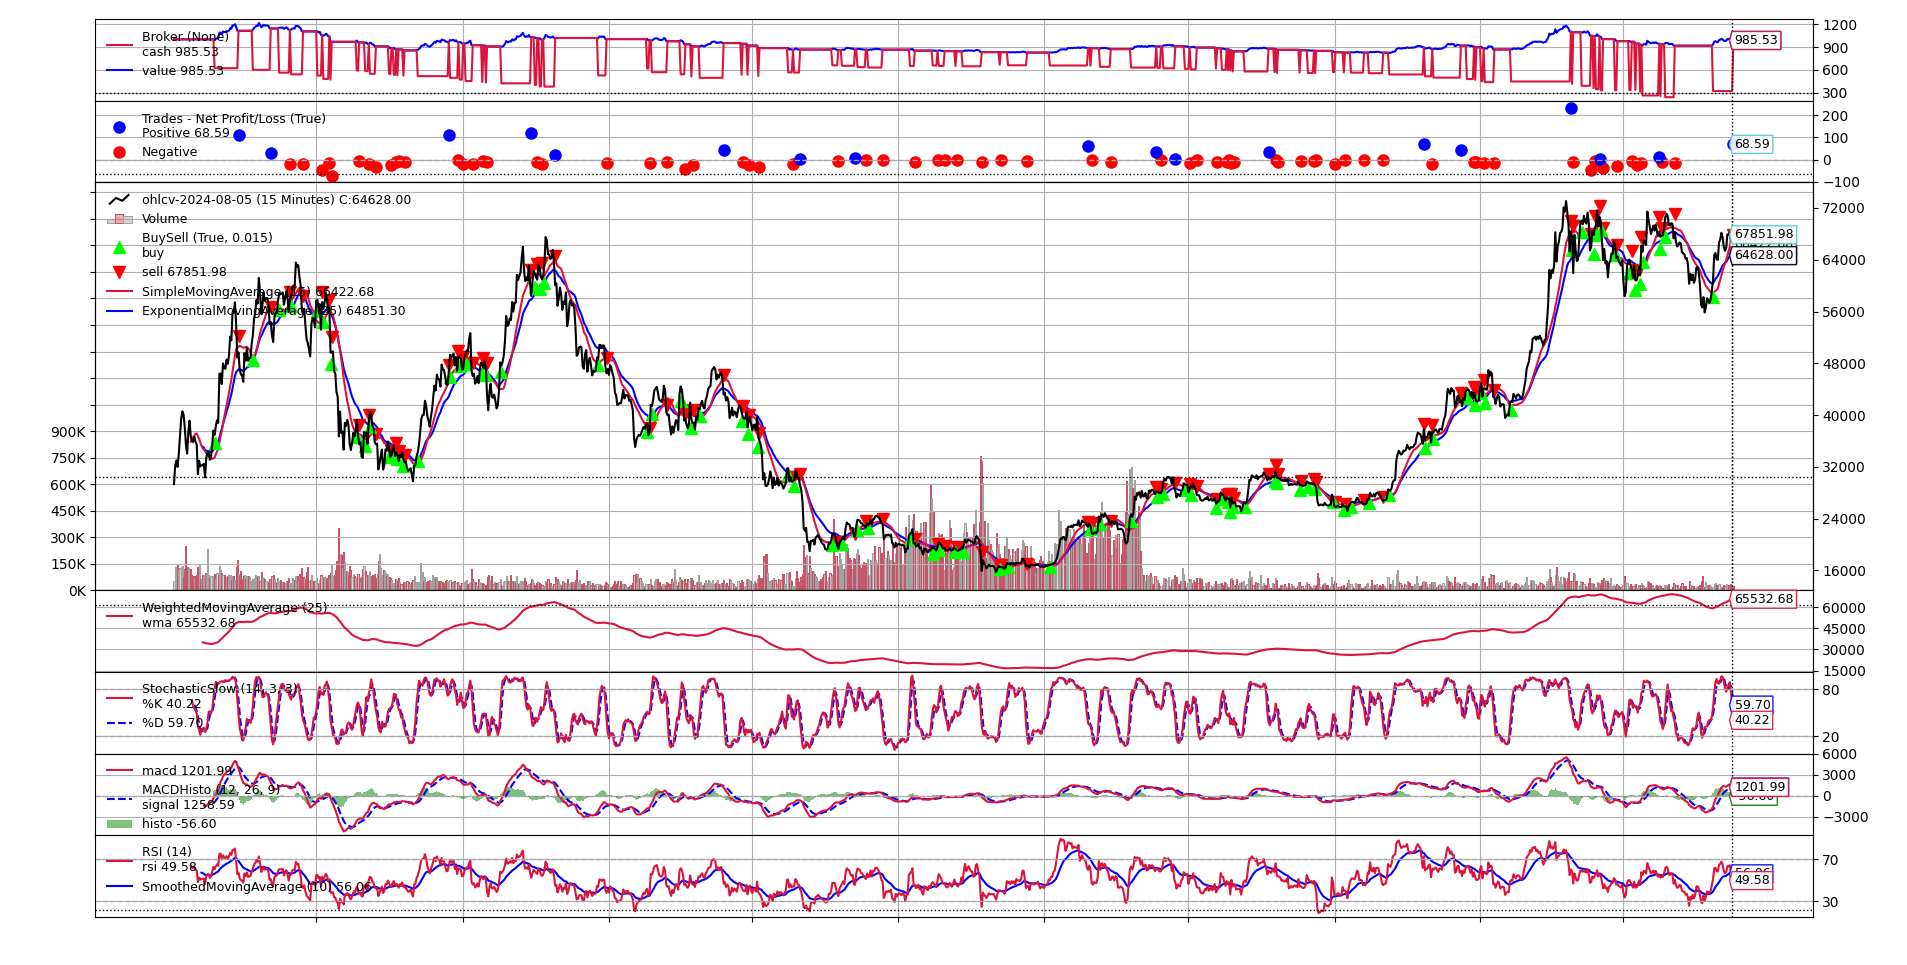Click the green buy triangle legend marker
The image size is (1907, 965).
tap(119, 247)
